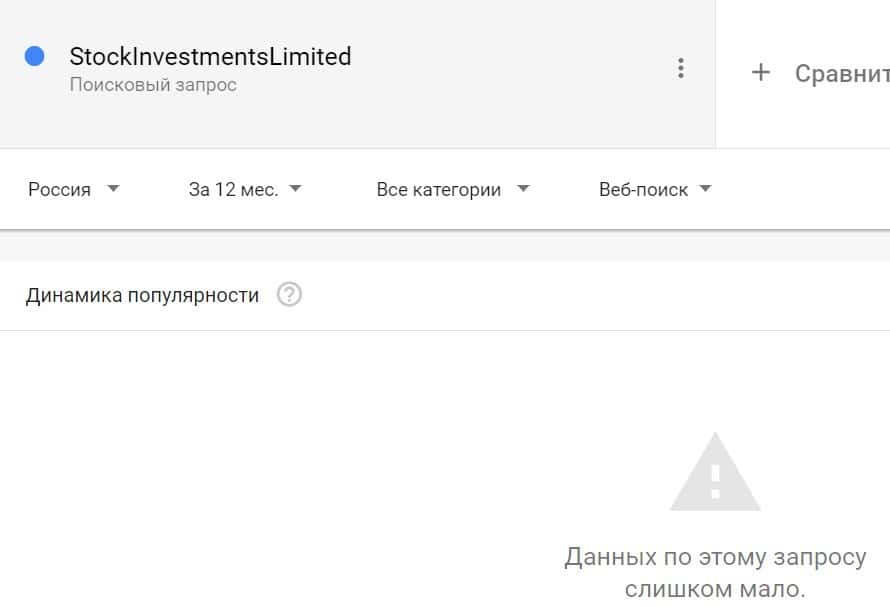Click the Сравнить label

(x=841, y=73)
